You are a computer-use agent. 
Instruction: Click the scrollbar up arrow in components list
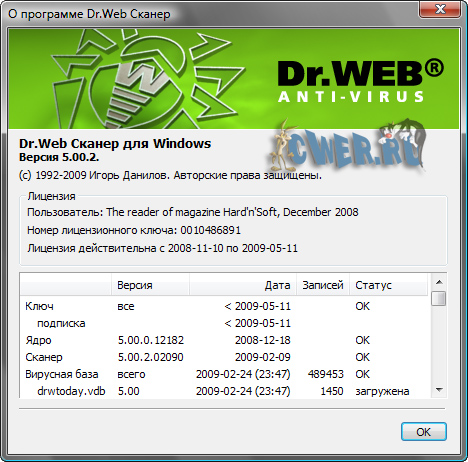439,282
